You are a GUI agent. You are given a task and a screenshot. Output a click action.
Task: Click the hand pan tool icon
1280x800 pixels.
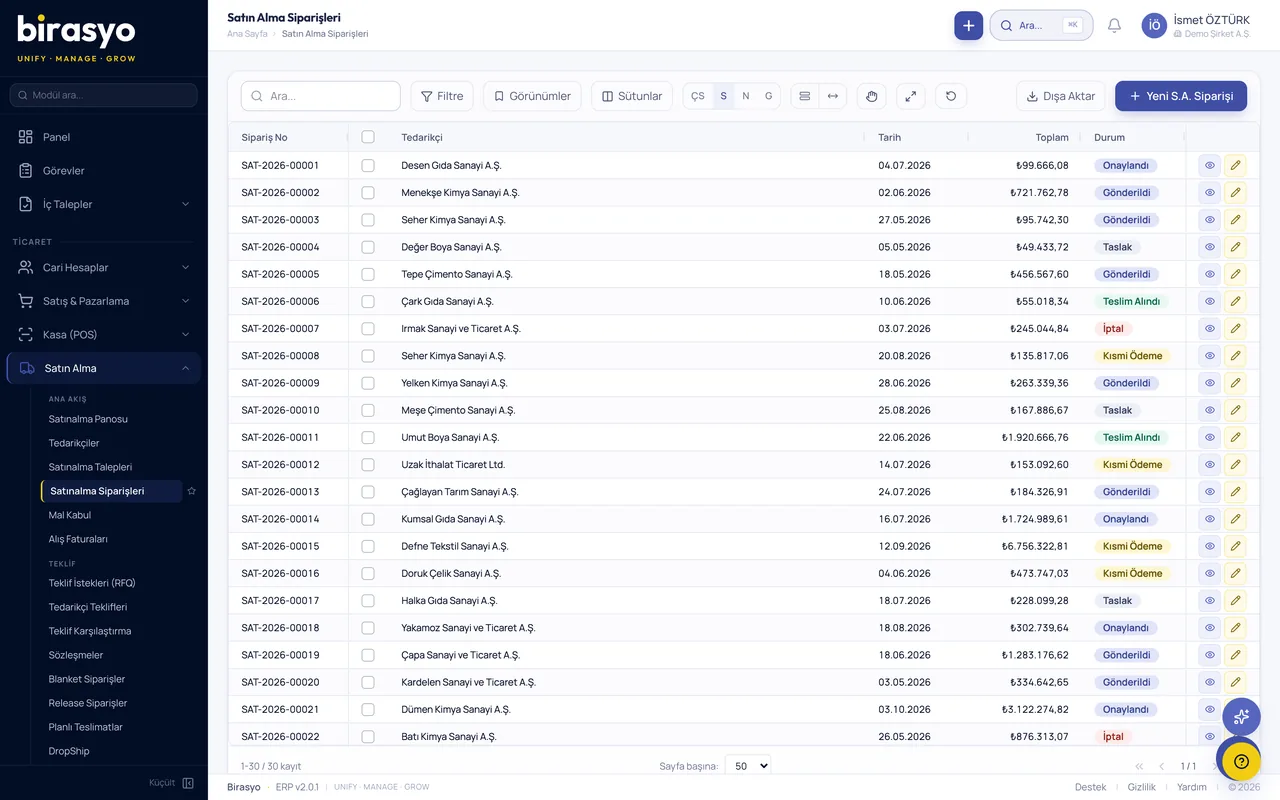[871, 96]
